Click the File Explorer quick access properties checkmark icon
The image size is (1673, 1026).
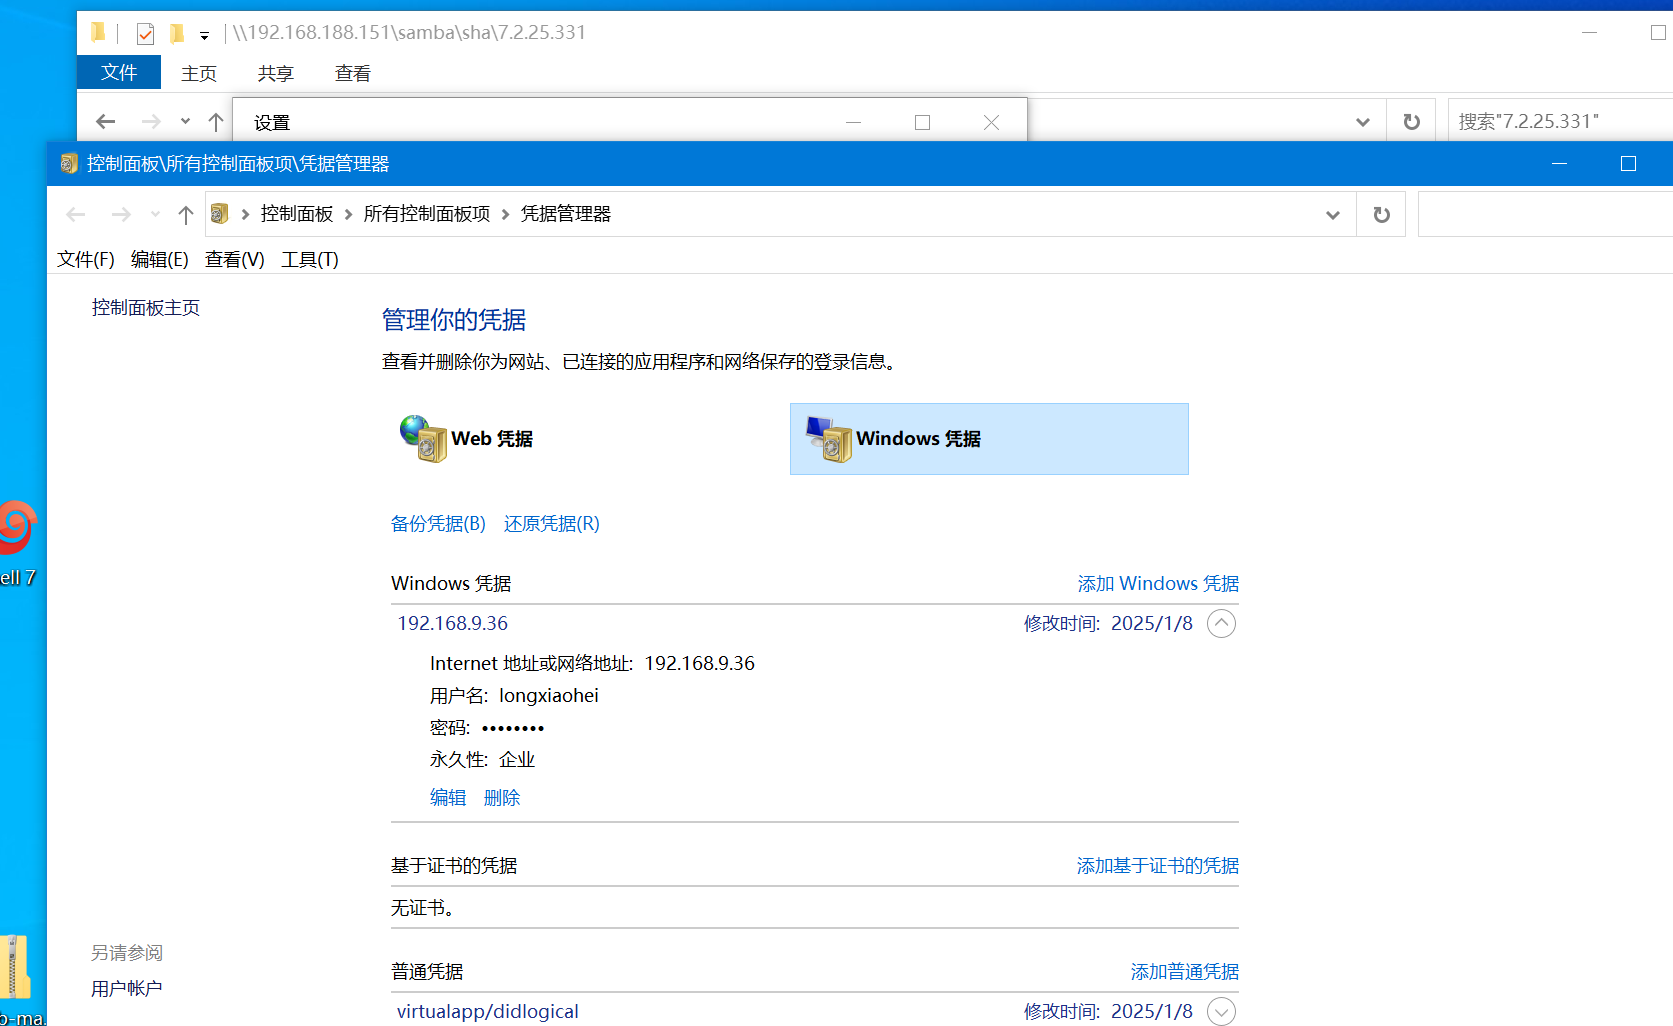[145, 34]
